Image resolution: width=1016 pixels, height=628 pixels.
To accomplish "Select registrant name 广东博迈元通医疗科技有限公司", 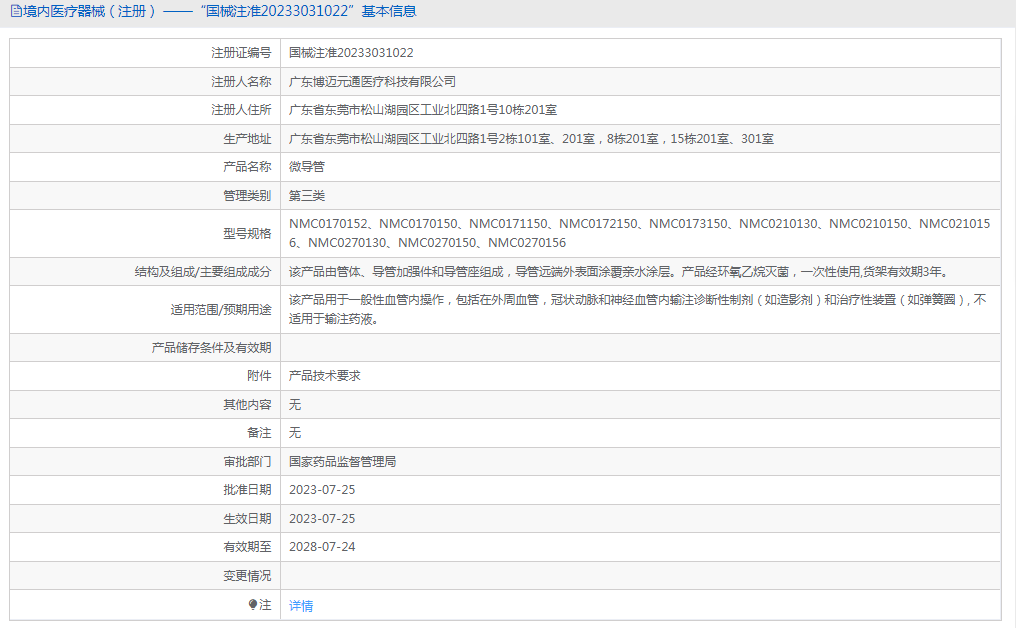I will coord(373,82).
